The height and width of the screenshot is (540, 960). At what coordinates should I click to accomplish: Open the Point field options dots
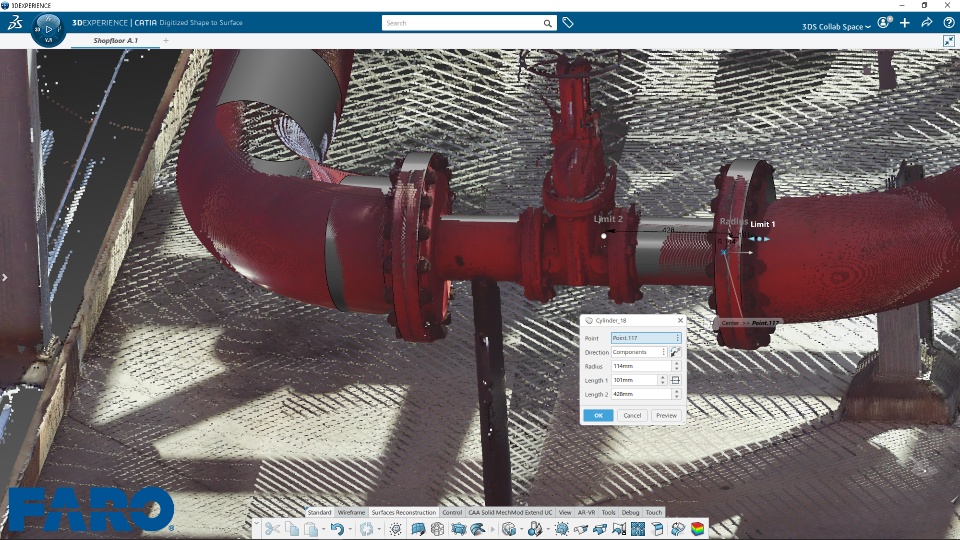(x=677, y=338)
